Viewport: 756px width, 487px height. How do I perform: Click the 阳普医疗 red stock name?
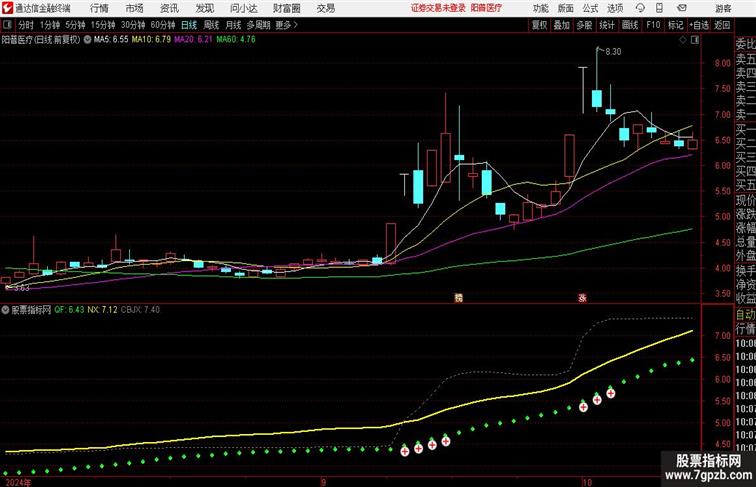click(486, 8)
